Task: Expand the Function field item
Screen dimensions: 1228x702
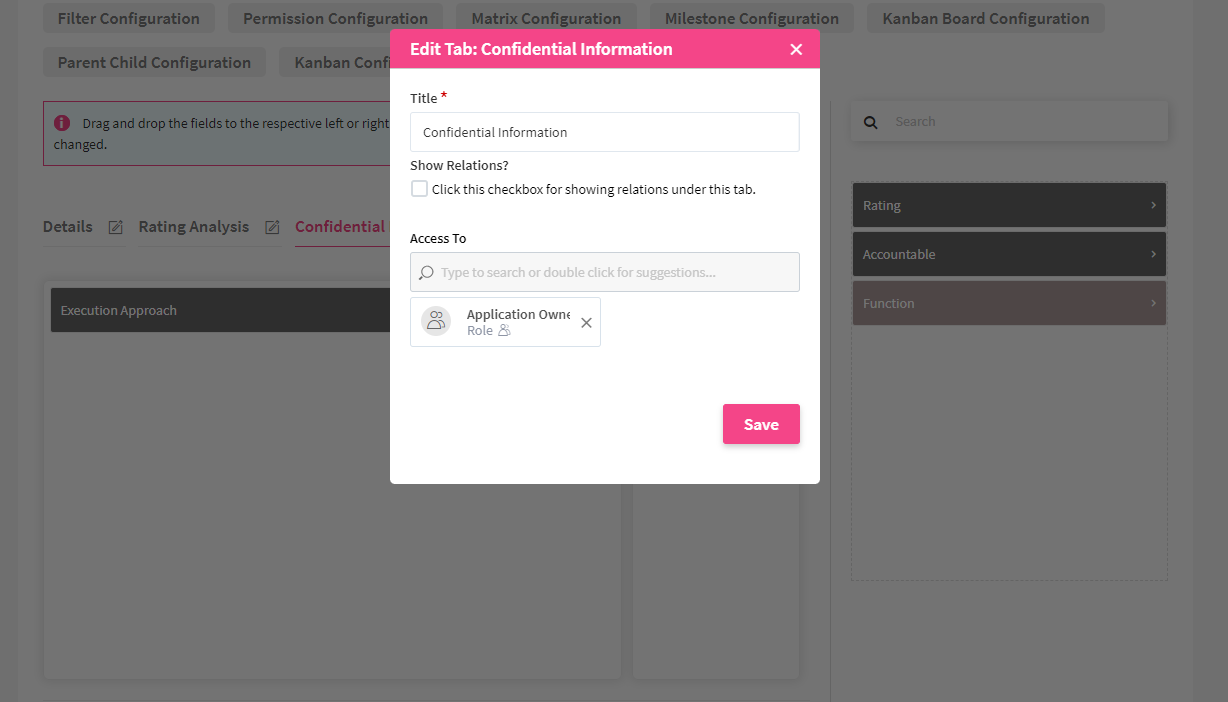Action: coord(1153,303)
